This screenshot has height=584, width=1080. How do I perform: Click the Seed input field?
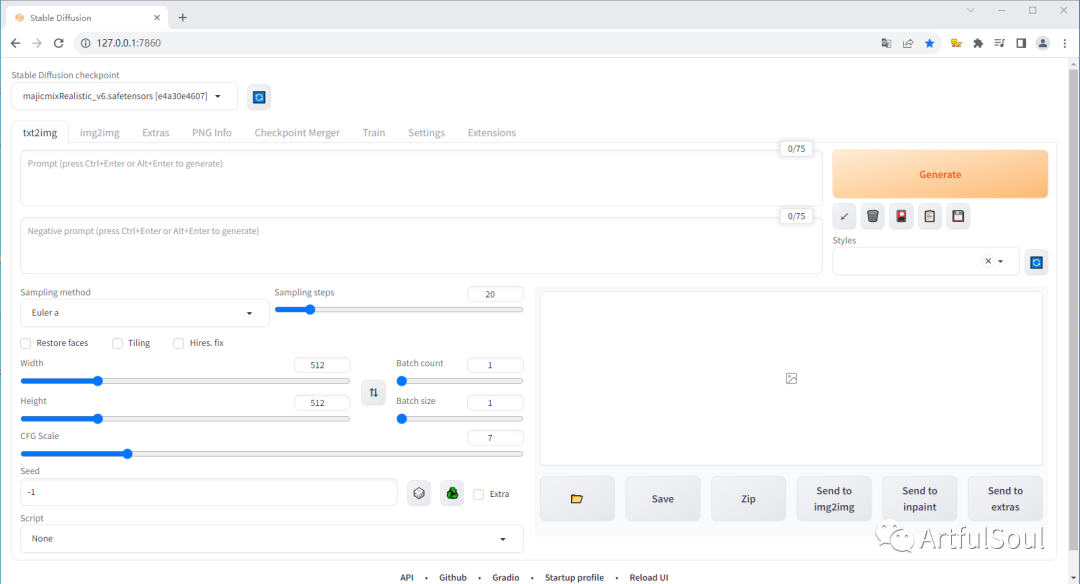tap(209, 492)
